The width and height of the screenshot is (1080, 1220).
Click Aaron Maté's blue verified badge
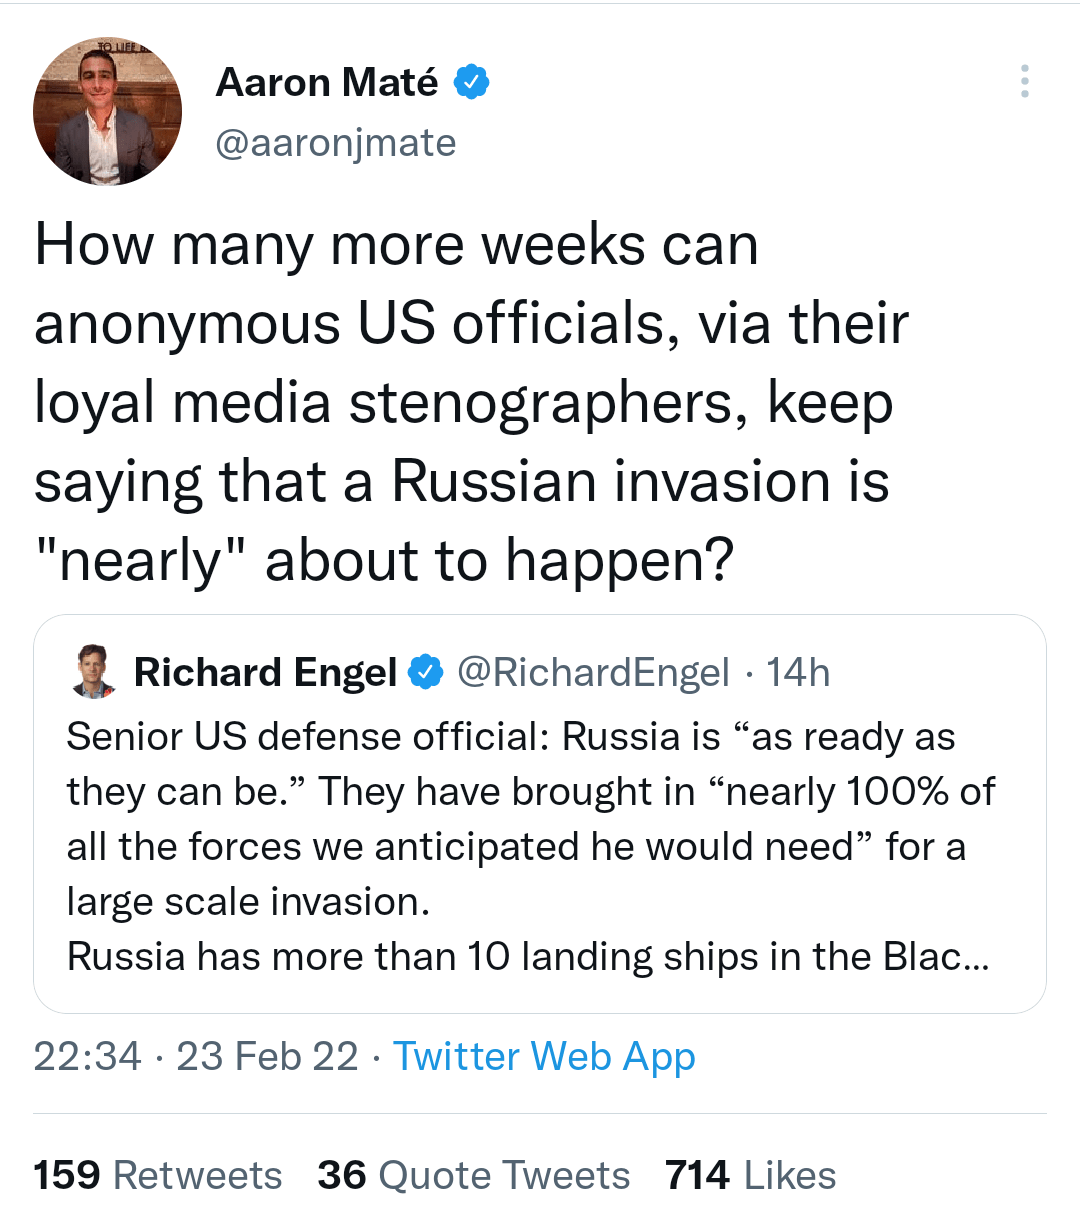click(x=472, y=82)
